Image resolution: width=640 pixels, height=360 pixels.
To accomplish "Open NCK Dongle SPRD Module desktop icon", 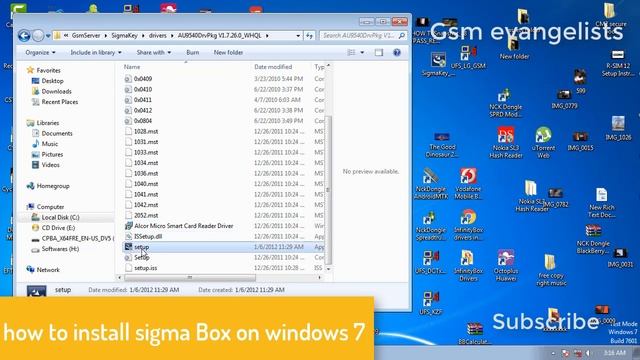I will pos(505,104).
